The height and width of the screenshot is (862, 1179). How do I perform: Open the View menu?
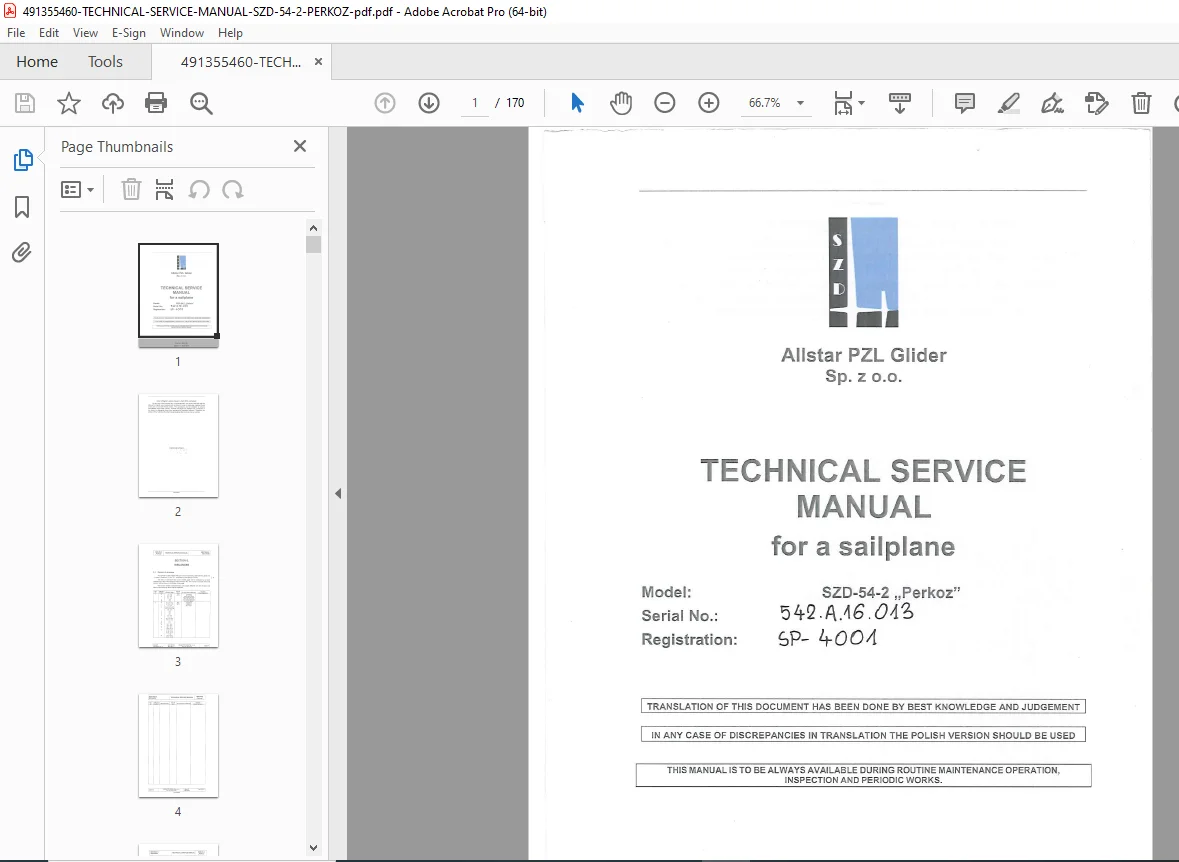click(85, 33)
